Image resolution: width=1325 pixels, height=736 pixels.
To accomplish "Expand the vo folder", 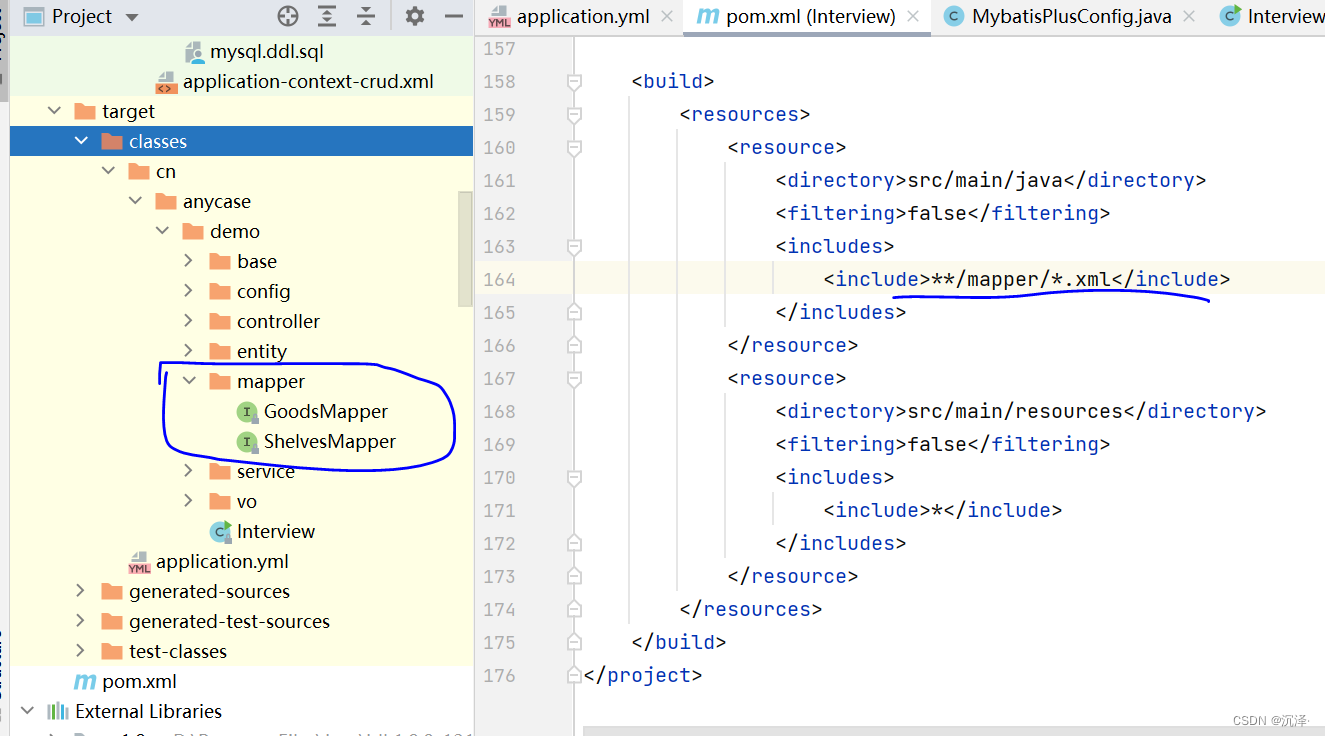I will tap(189, 501).
